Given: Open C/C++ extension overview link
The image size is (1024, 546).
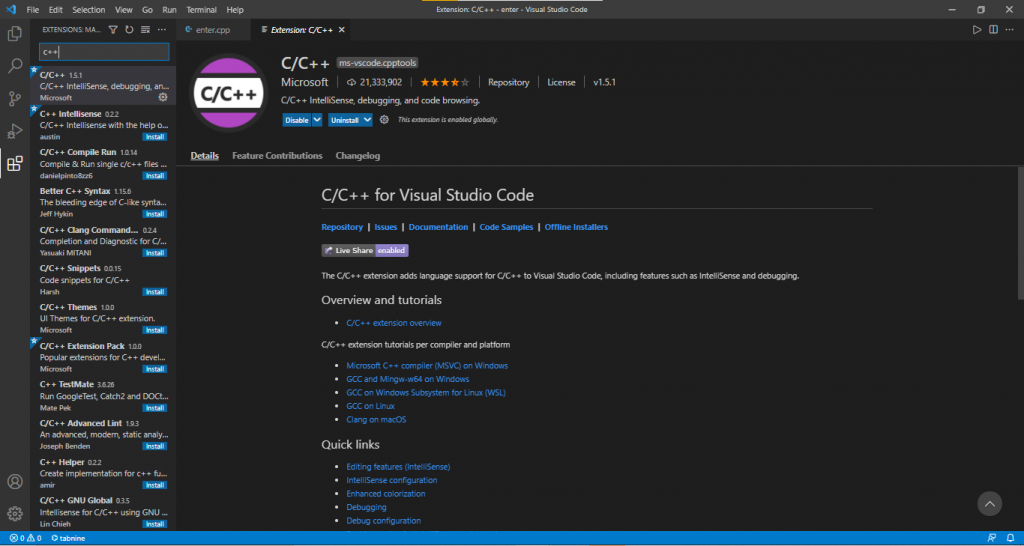Looking at the screenshot, I should (x=394, y=323).
